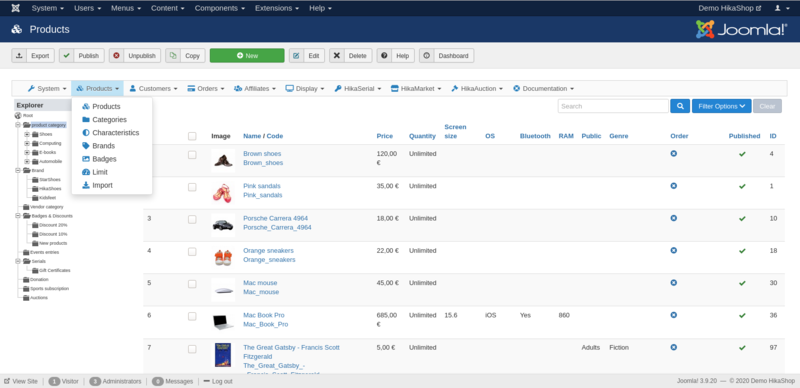Click the order icon for Porsche Carrera 4964
The image size is (800, 388).
pyautogui.click(x=673, y=218)
